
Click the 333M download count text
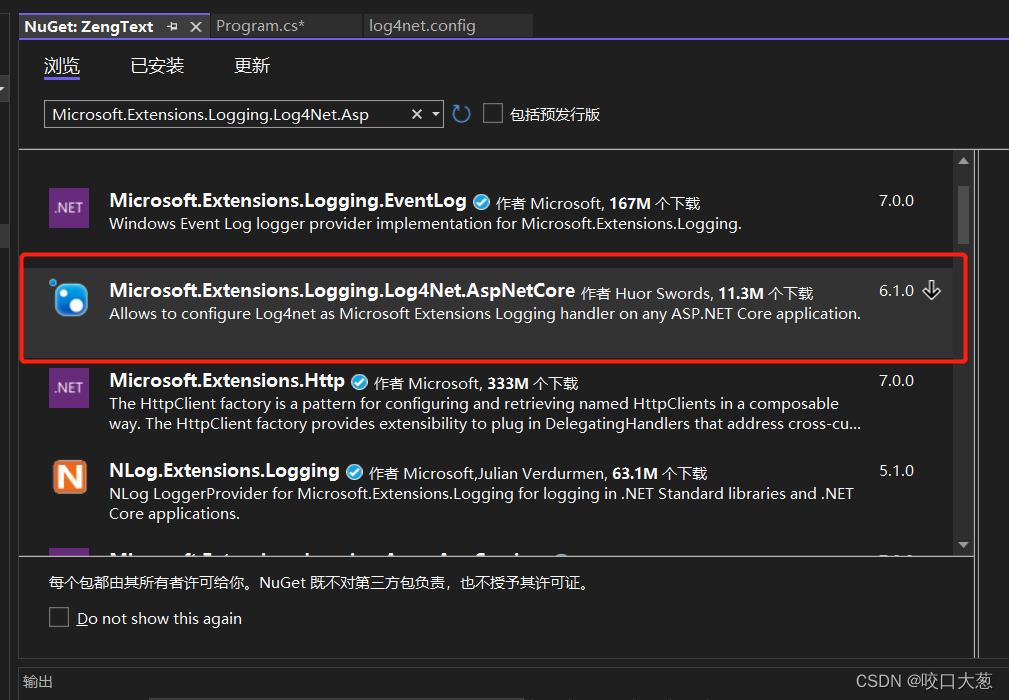pos(508,384)
